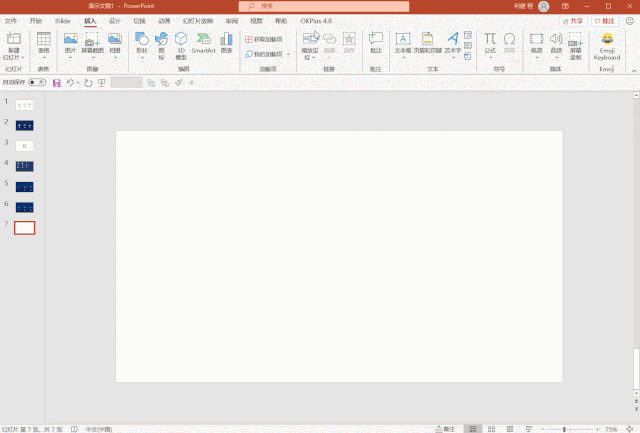Click the 3D Models icon

tap(181, 38)
